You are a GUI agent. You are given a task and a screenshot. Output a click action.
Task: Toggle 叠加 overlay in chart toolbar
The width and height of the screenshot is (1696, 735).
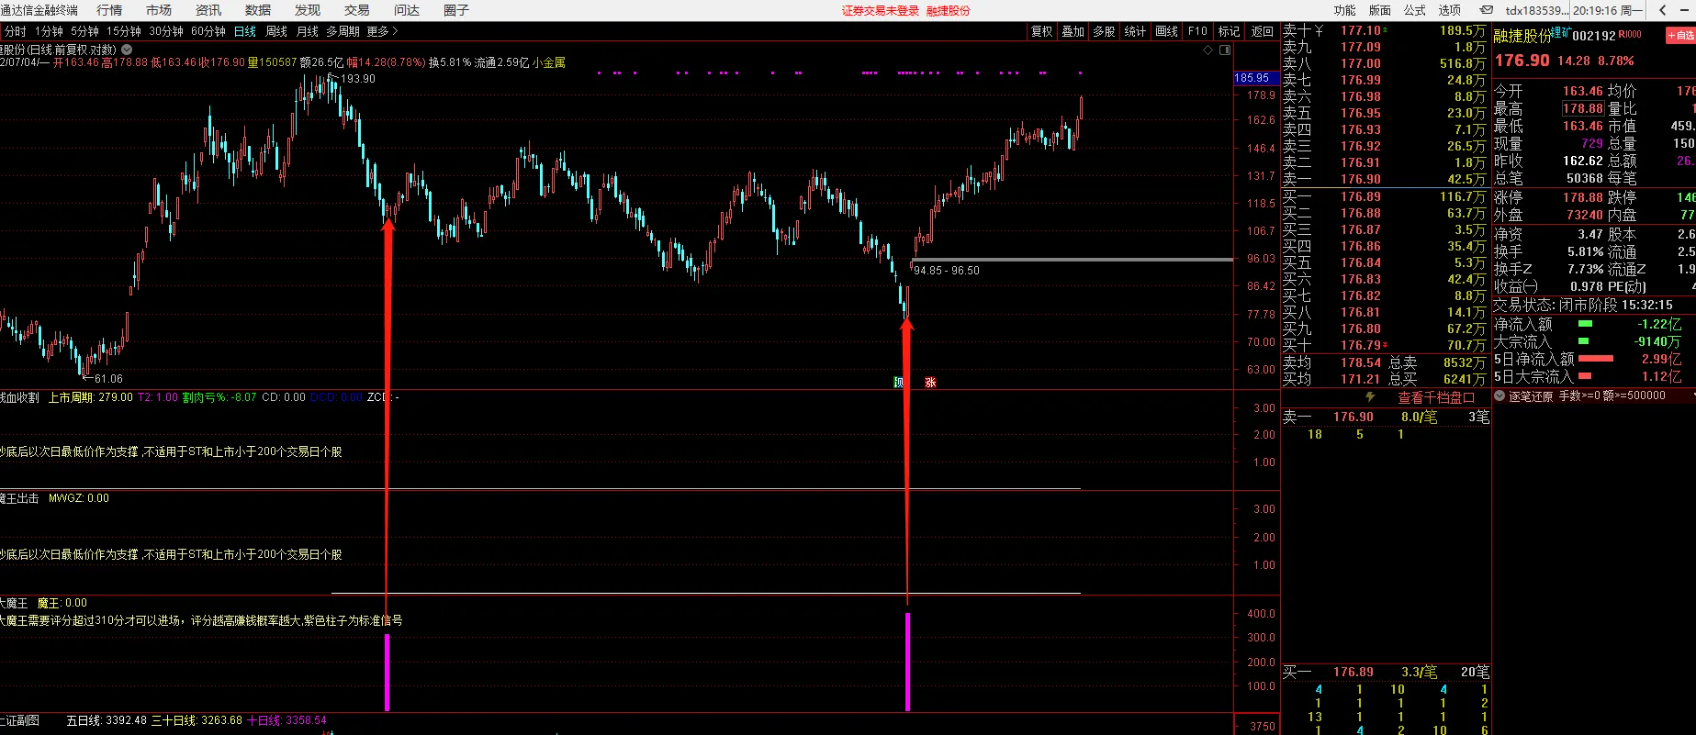[1073, 32]
